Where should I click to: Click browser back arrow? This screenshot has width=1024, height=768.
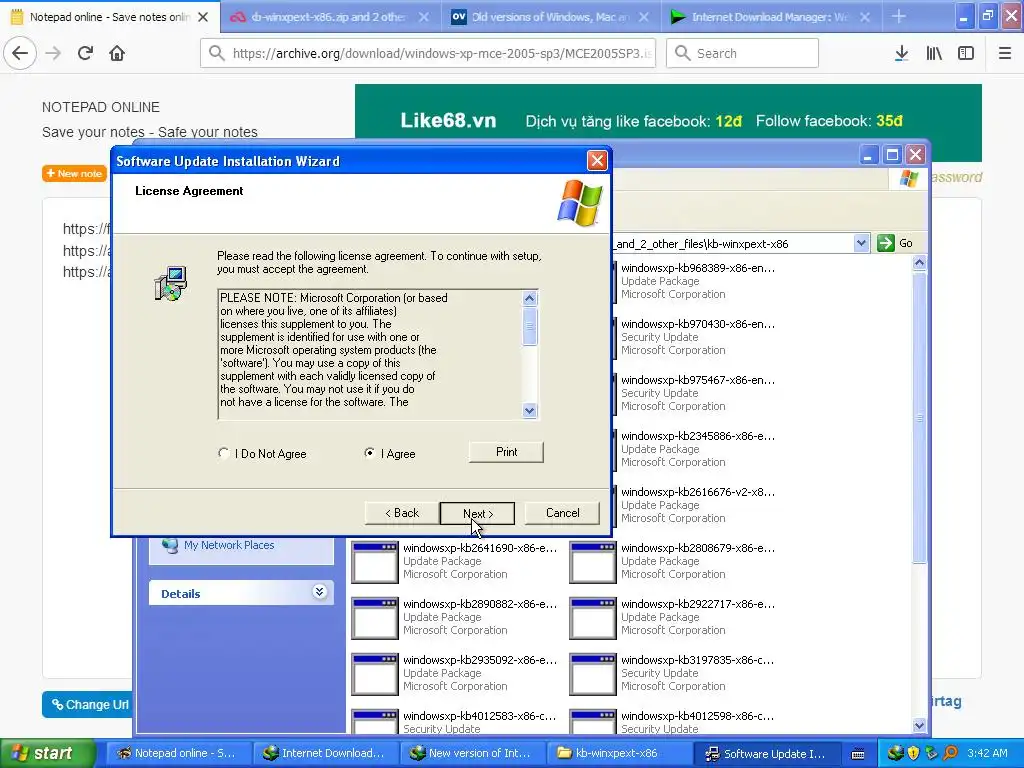(20, 53)
